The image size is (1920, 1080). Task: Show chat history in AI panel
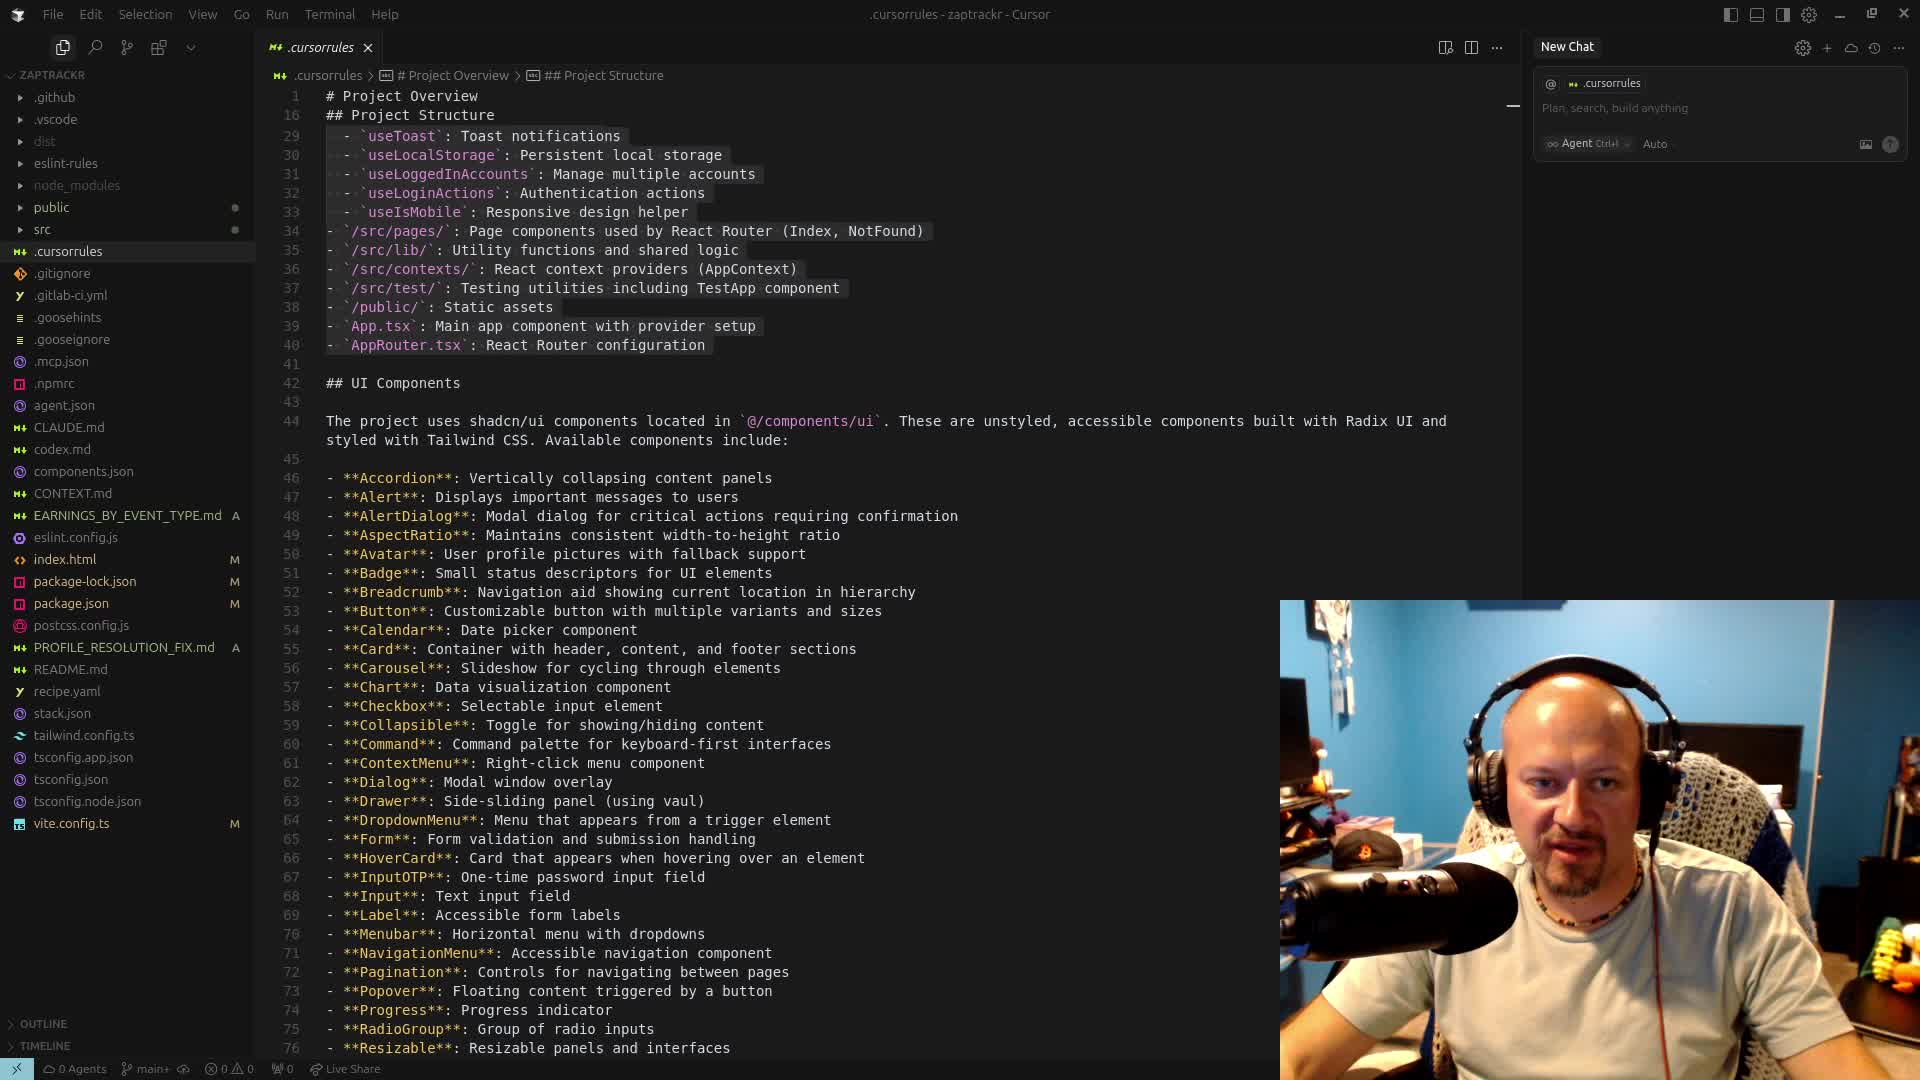pyautogui.click(x=1874, y=47)
